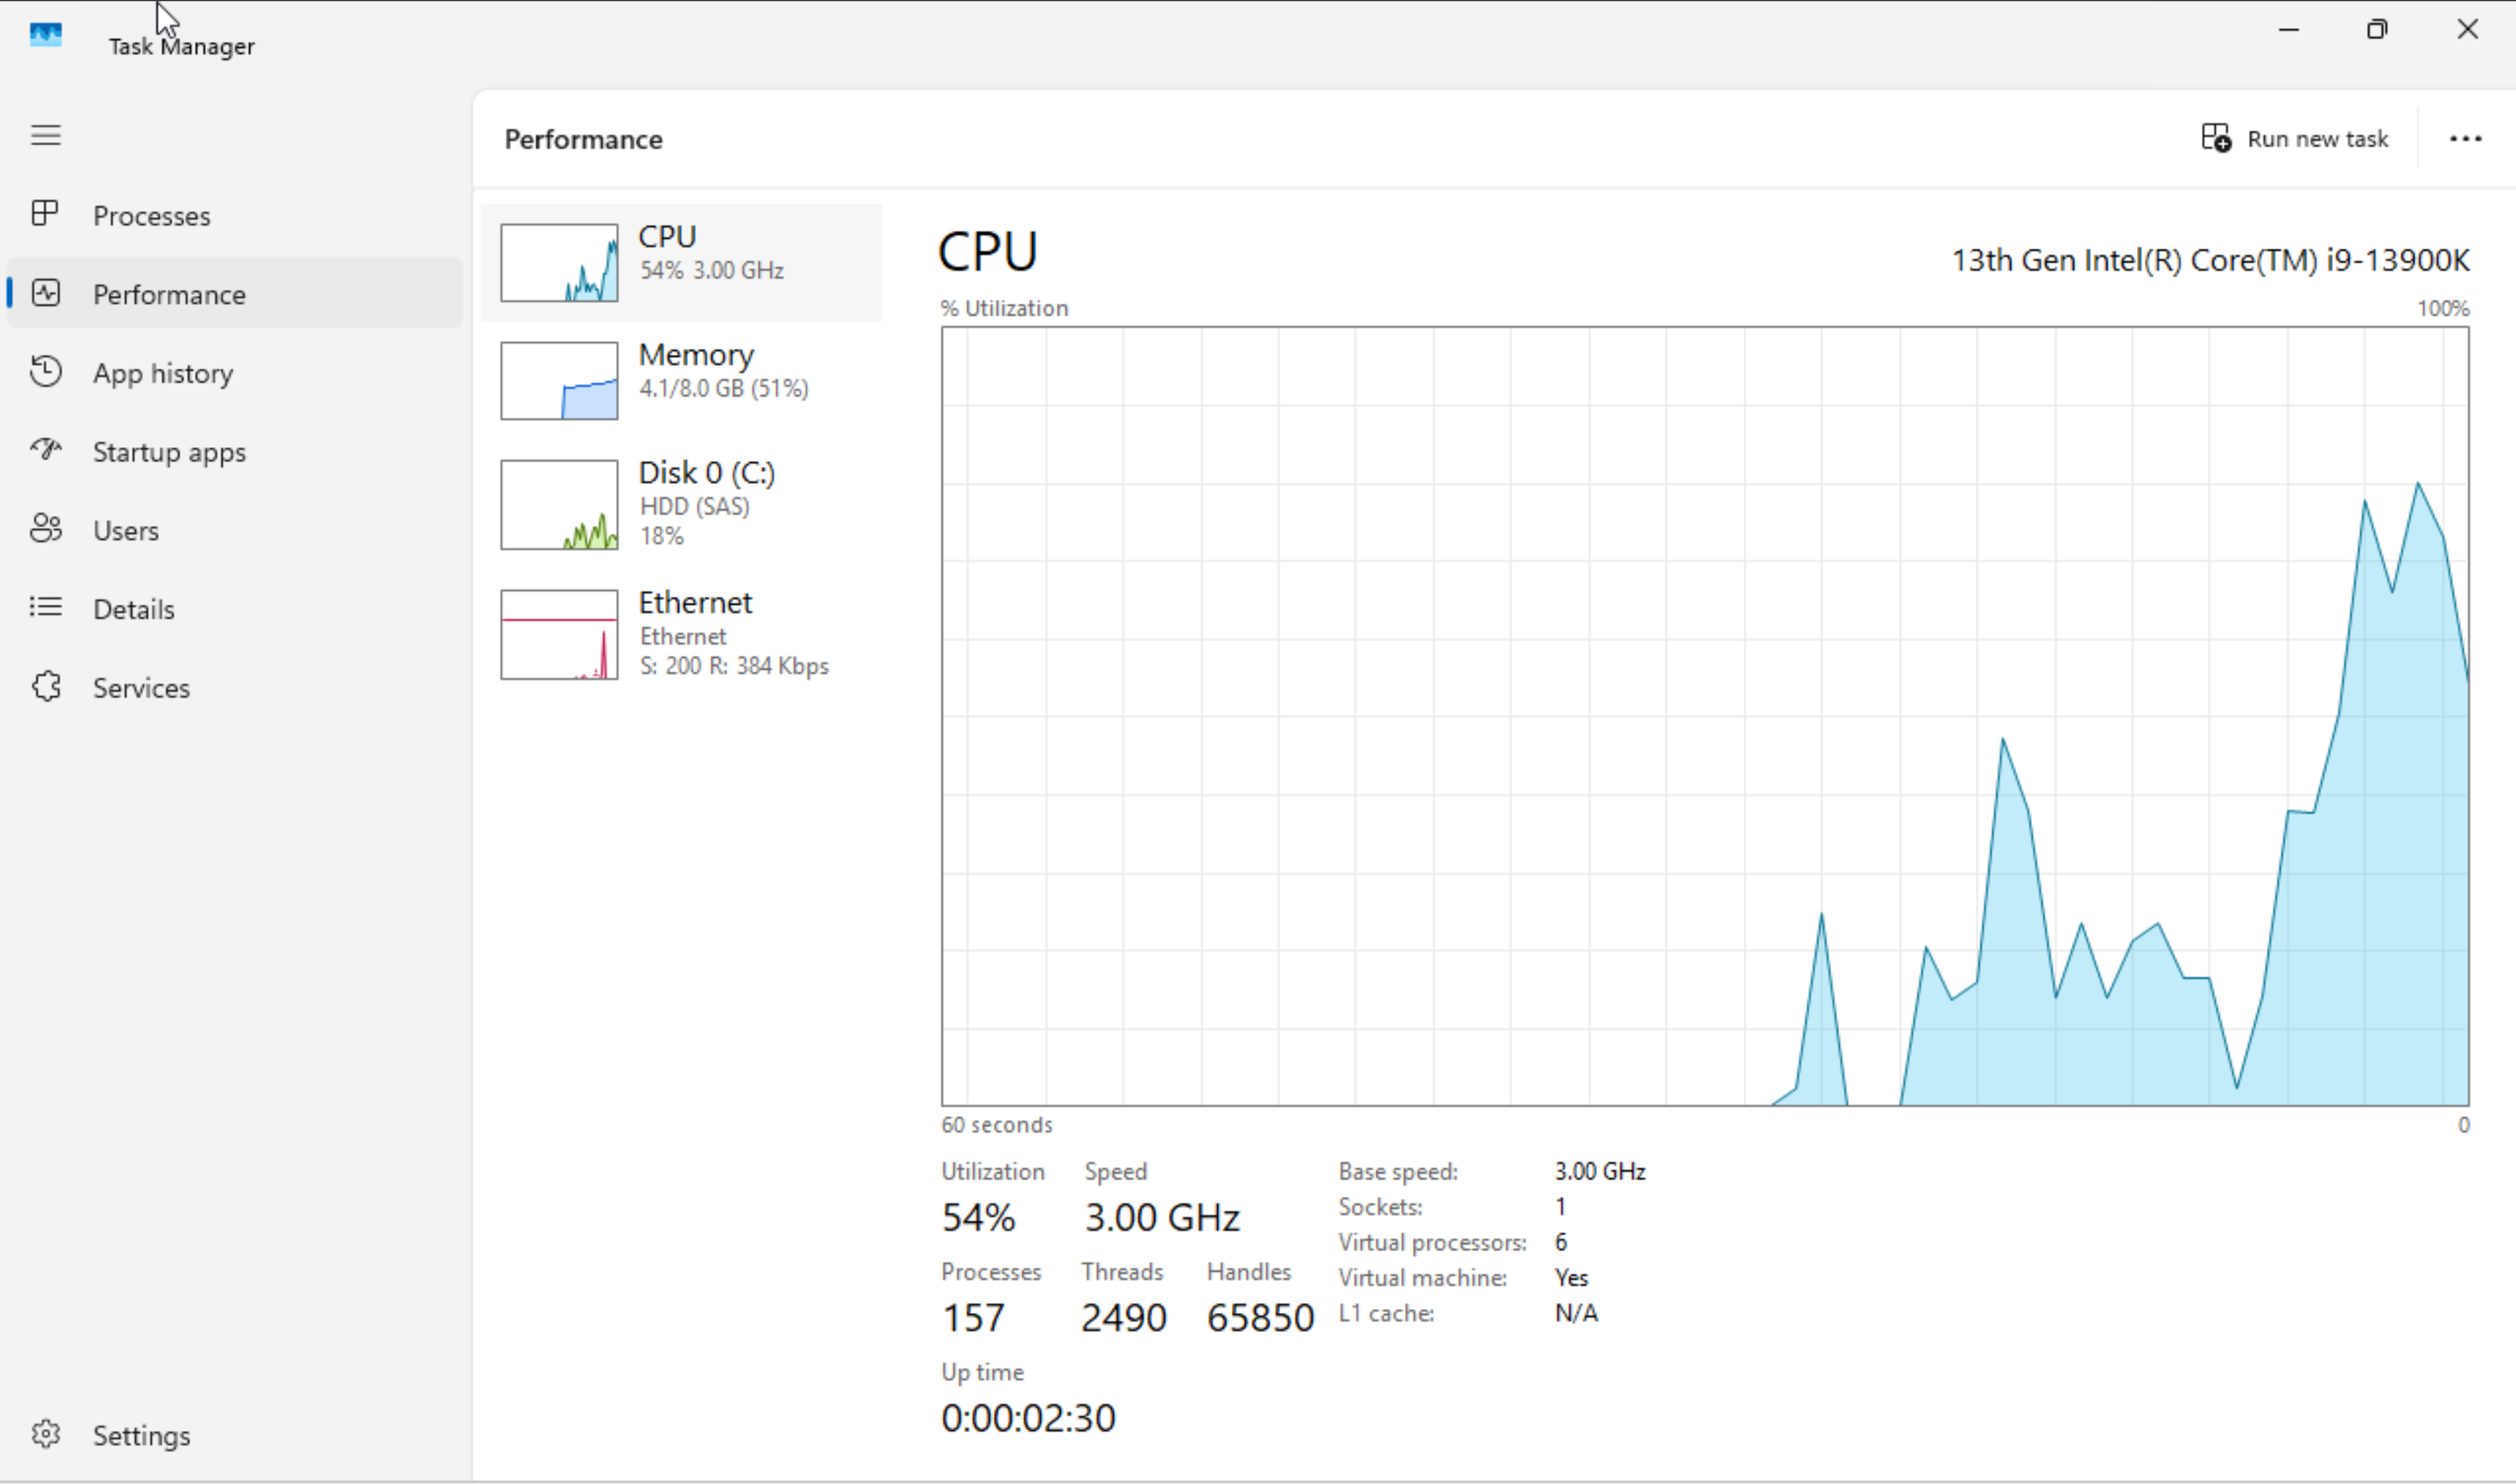The image size is (2516, 1484).
Task: Click the Memory 4.1/8.0 GB (51%) entry
Action: [x=681, y=381]
